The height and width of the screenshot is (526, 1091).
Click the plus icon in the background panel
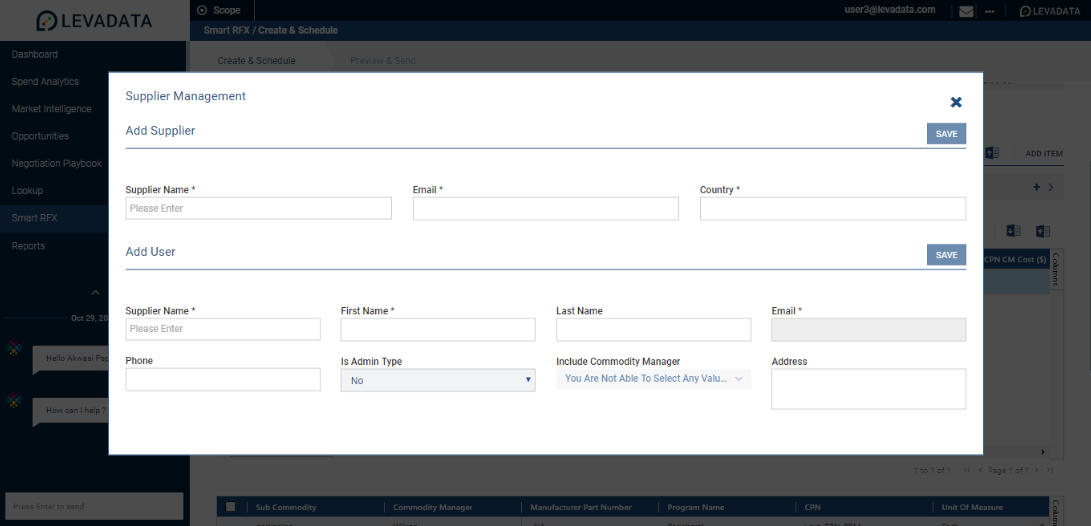coord(1036,187)
